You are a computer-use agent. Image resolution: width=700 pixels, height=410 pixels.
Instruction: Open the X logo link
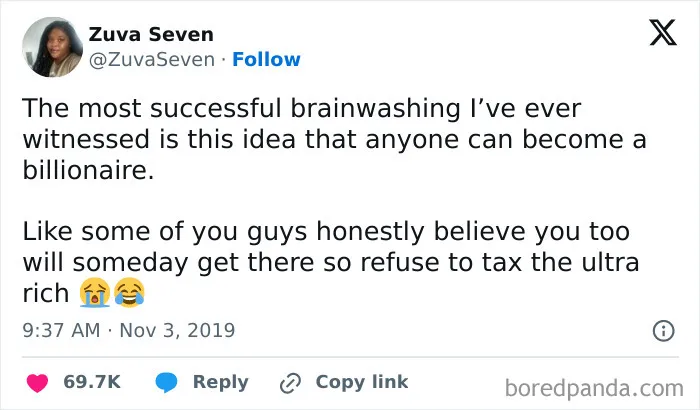click(663, 32)
